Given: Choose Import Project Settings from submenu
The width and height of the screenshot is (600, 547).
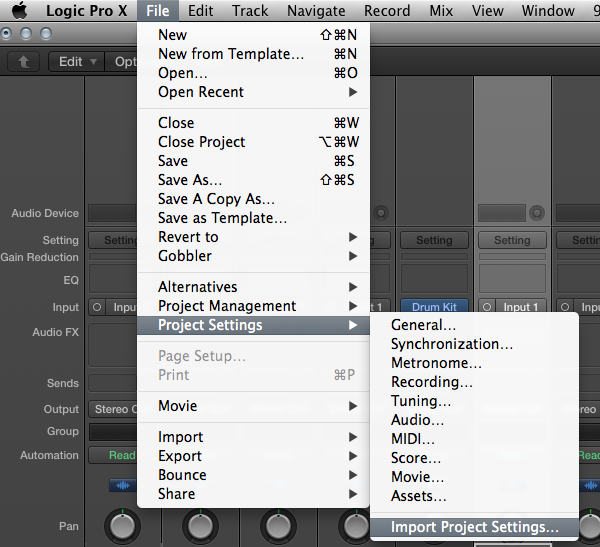Looking at the screenshot, I should click(474, 527).
